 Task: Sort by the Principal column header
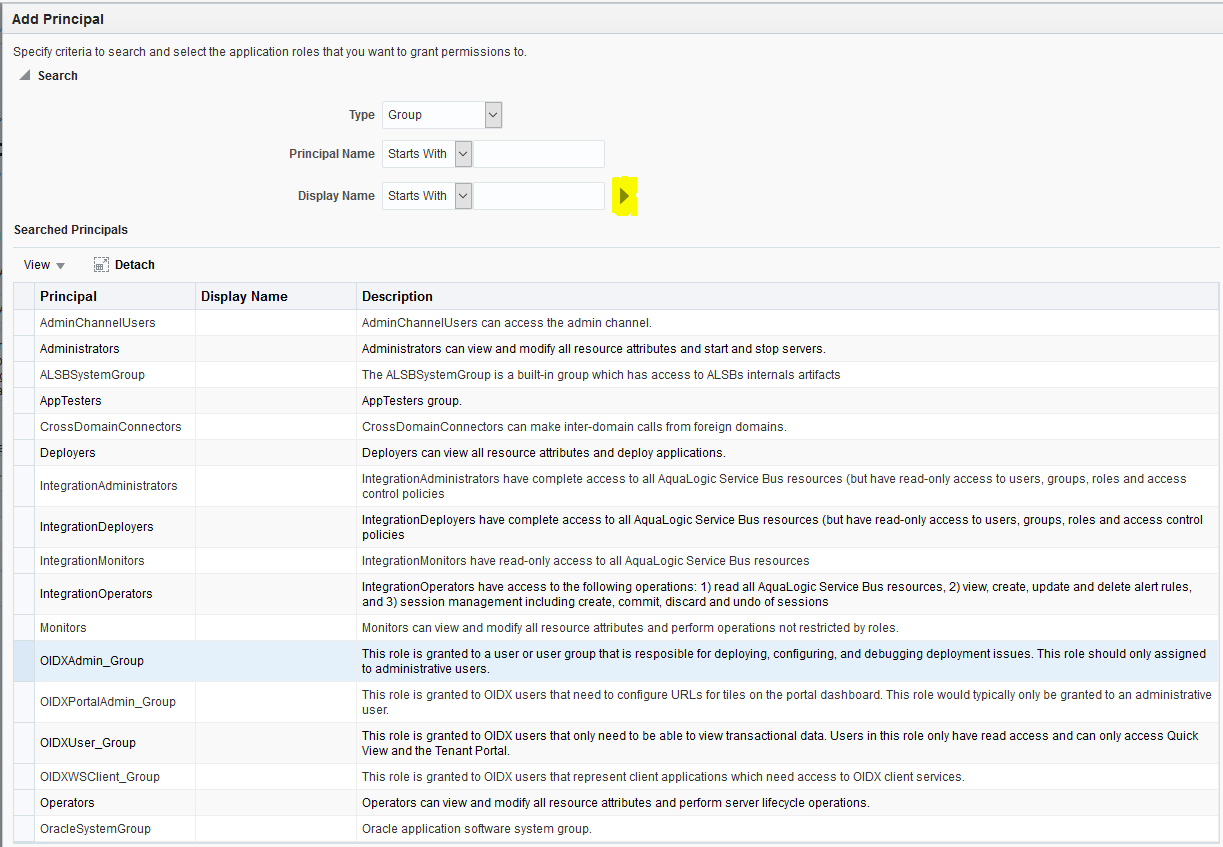point(66,296)
